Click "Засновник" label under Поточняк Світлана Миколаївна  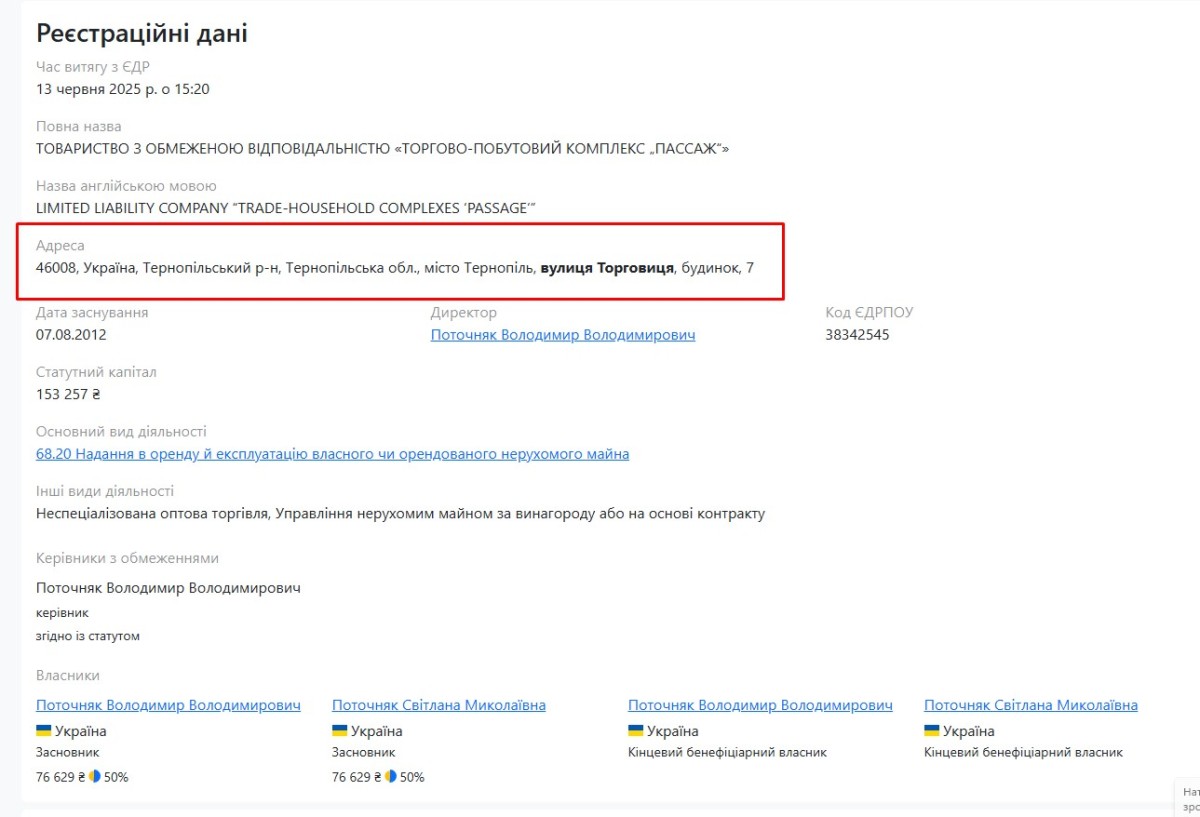[x=363, y=752]
